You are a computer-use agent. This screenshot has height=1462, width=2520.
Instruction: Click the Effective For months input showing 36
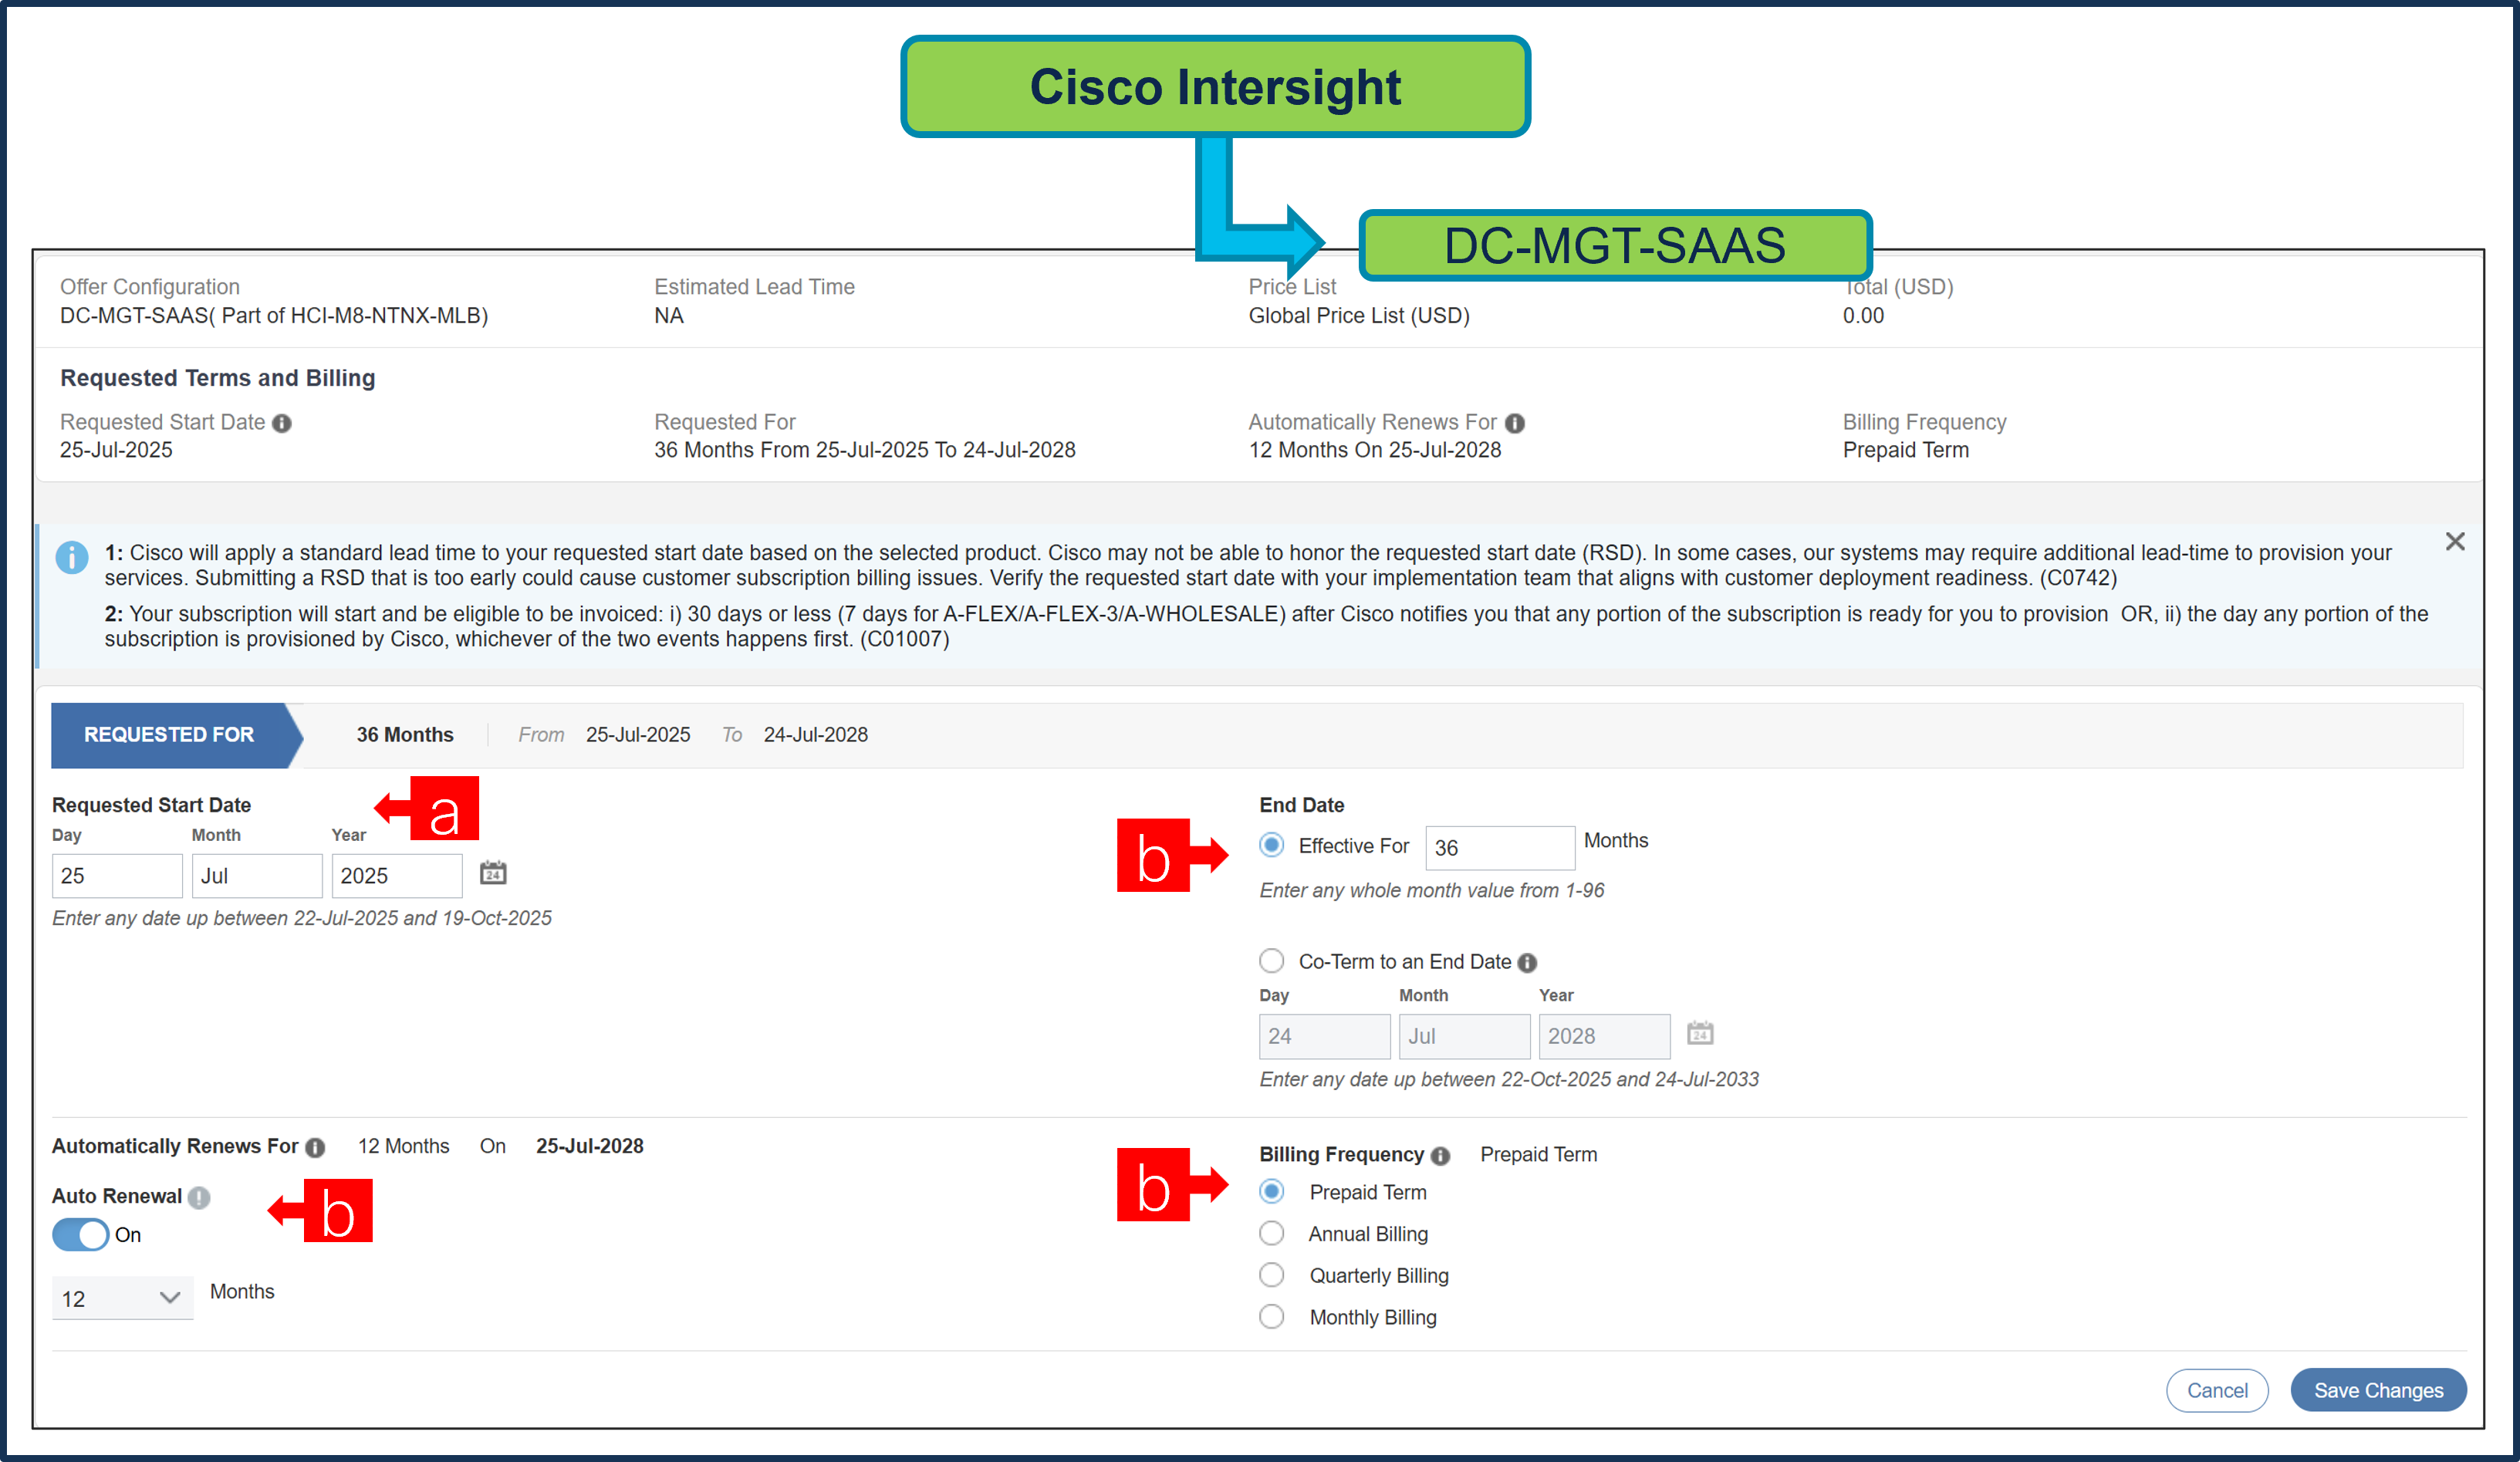point(1499,847)
